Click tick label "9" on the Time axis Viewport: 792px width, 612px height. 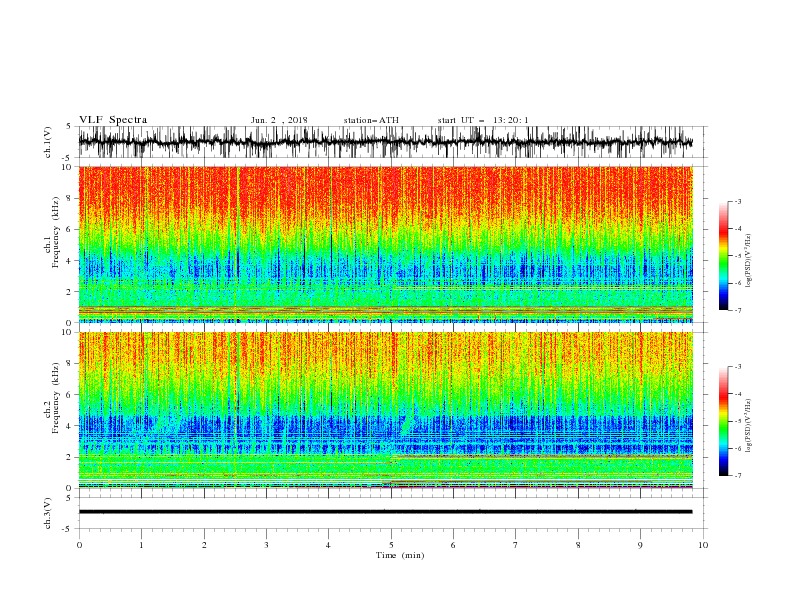click(640, 545)
